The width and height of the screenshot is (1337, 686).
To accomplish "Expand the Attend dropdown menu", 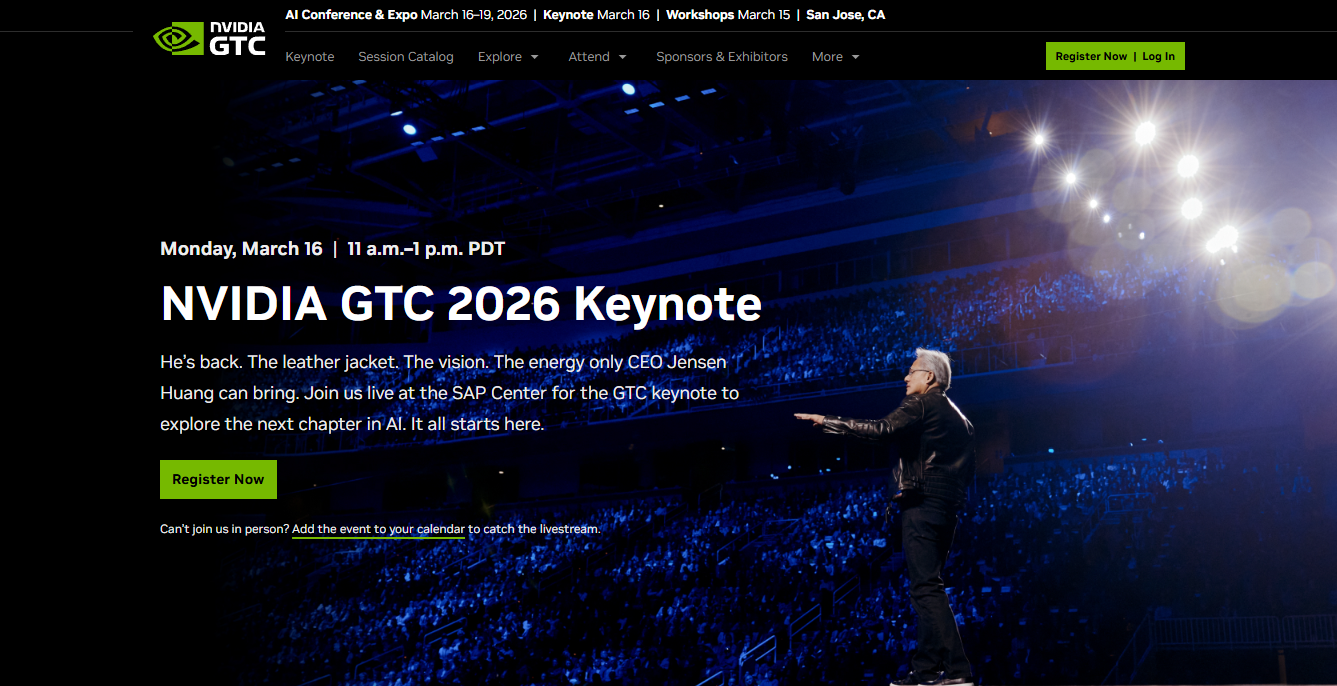I will click(x=597, y=57).
